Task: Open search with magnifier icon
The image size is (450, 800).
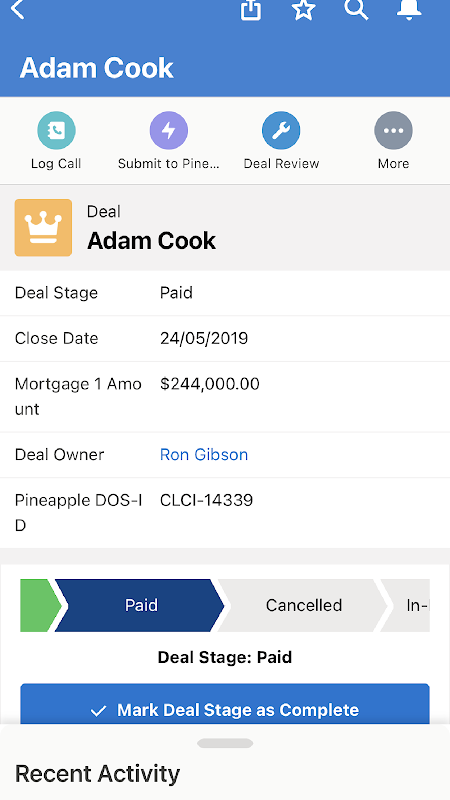Action: tap(356, 9)
